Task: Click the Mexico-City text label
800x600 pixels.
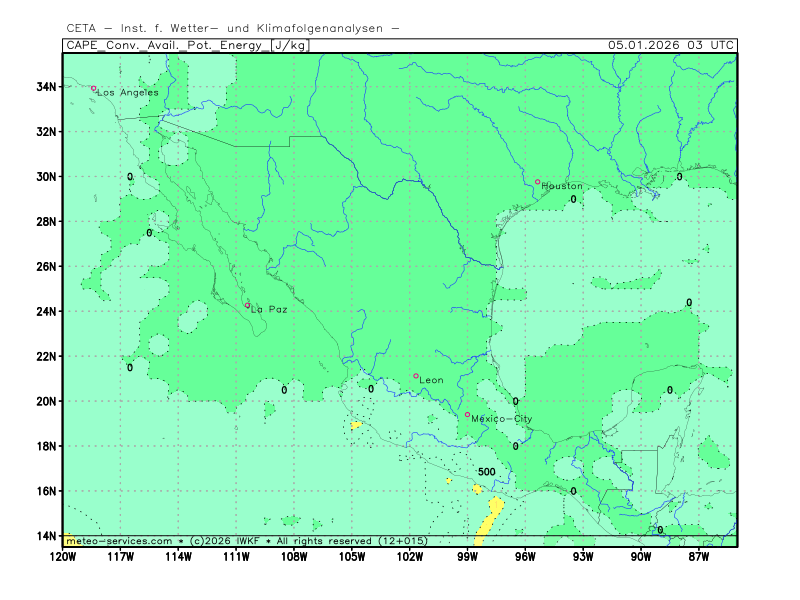Action: click(x=502, y=419)
